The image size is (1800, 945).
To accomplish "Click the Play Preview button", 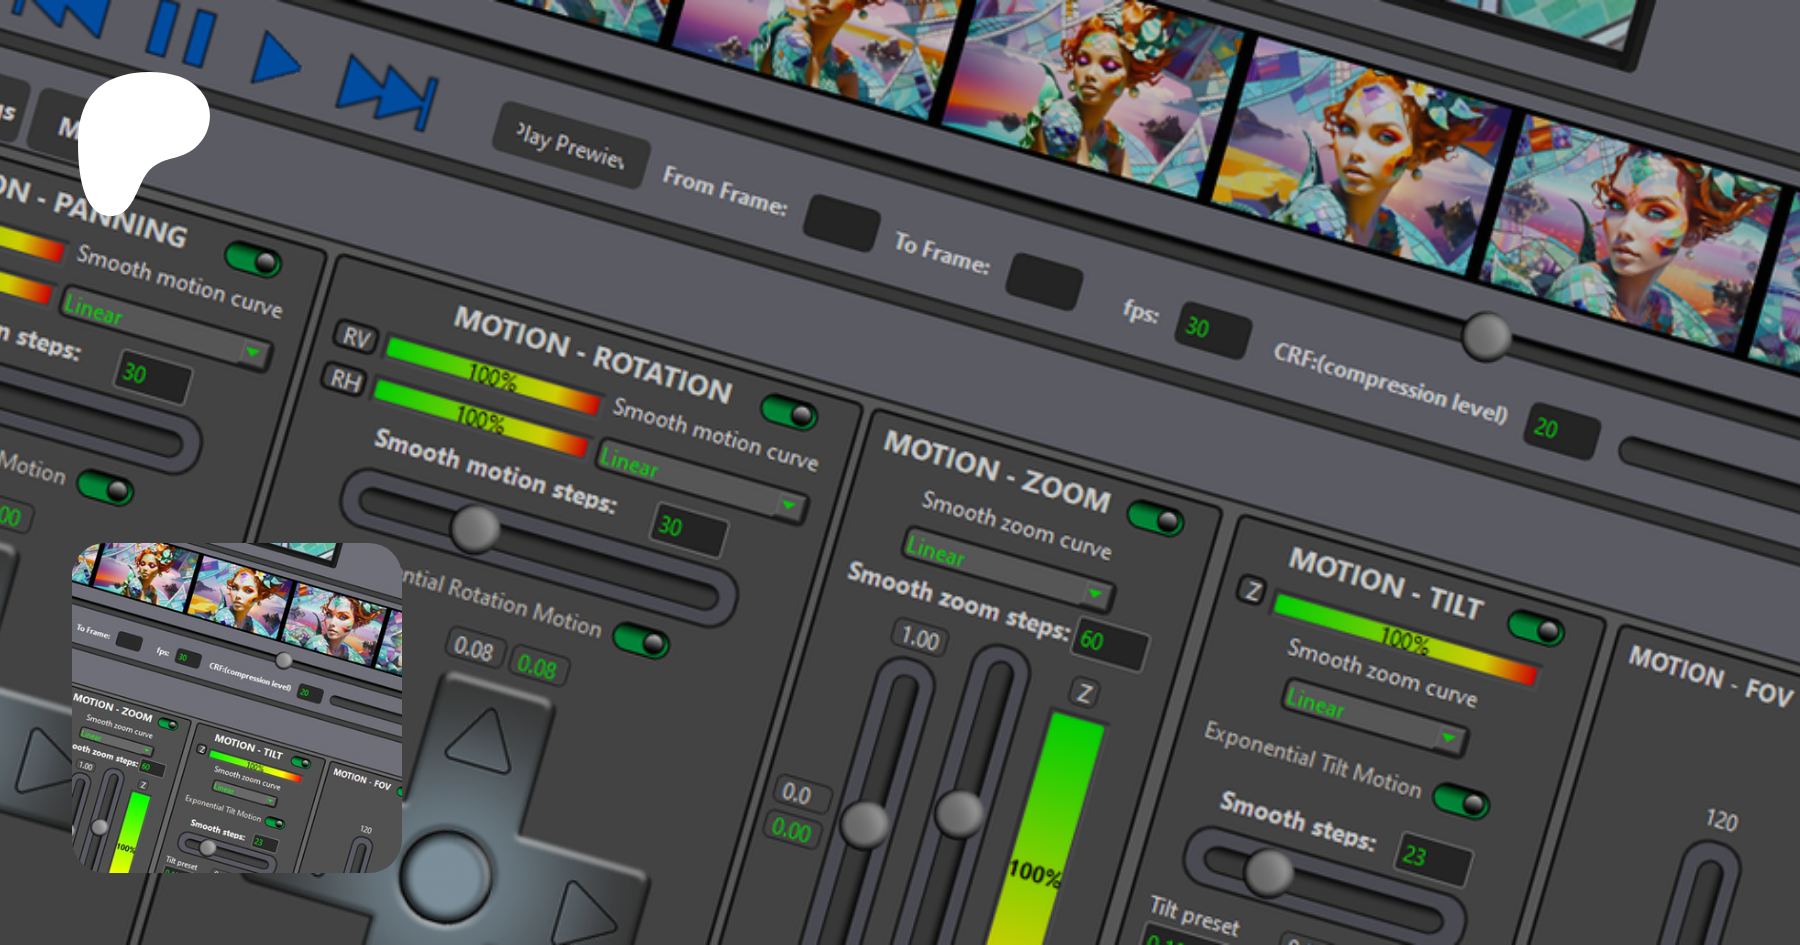I will [x=571, y=146].
